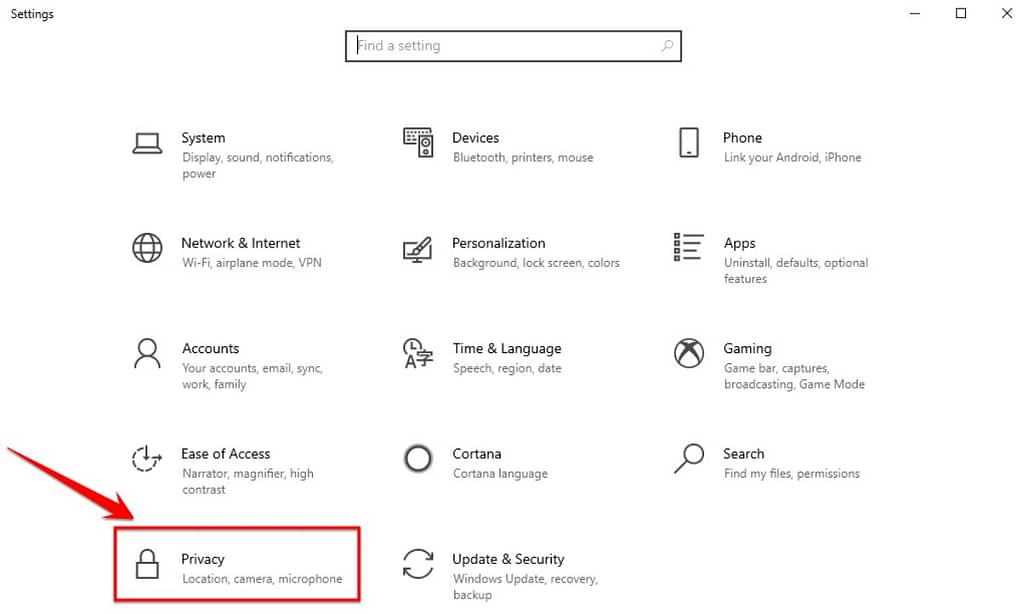Click the Ease of Access icon
This screenshot has height=614, width=1023.
click(x=147, y=458)
